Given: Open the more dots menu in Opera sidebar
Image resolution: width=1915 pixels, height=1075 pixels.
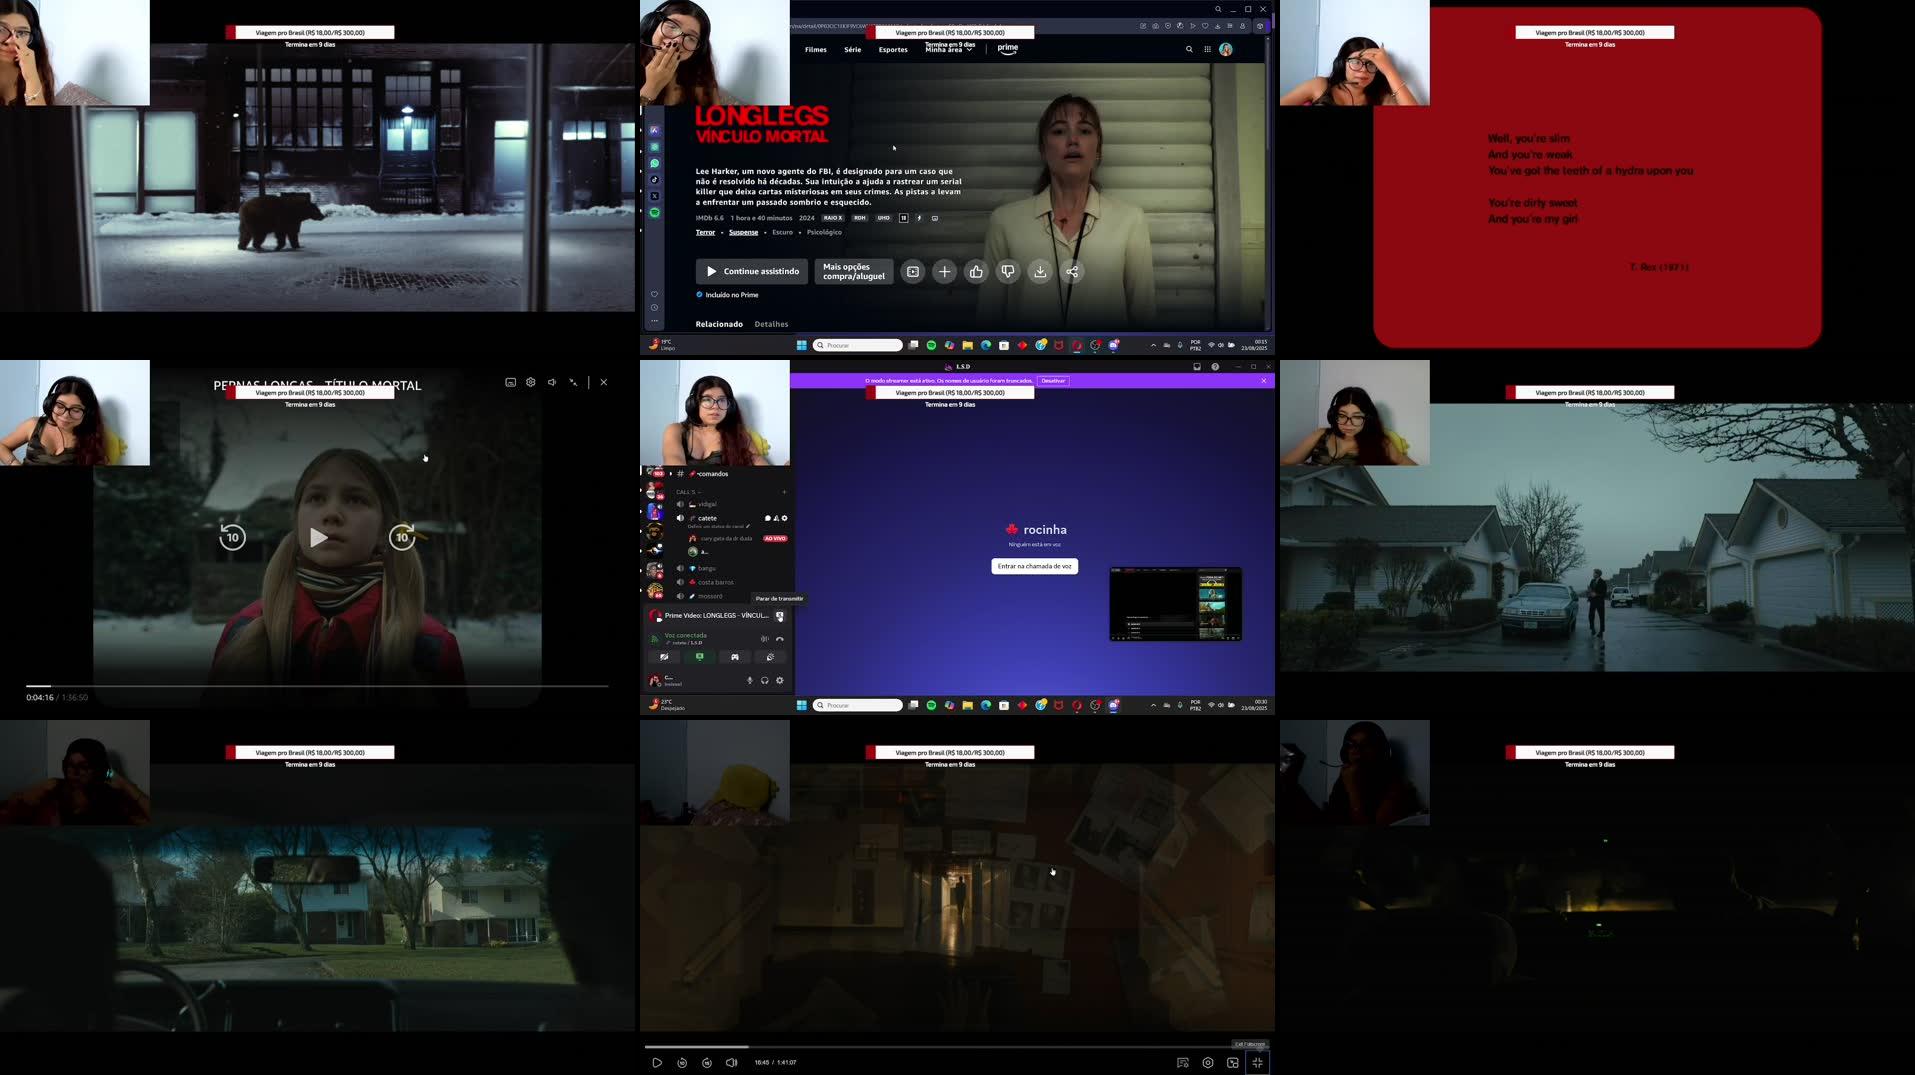Looking at the screenshot, I should coord(655,320).
